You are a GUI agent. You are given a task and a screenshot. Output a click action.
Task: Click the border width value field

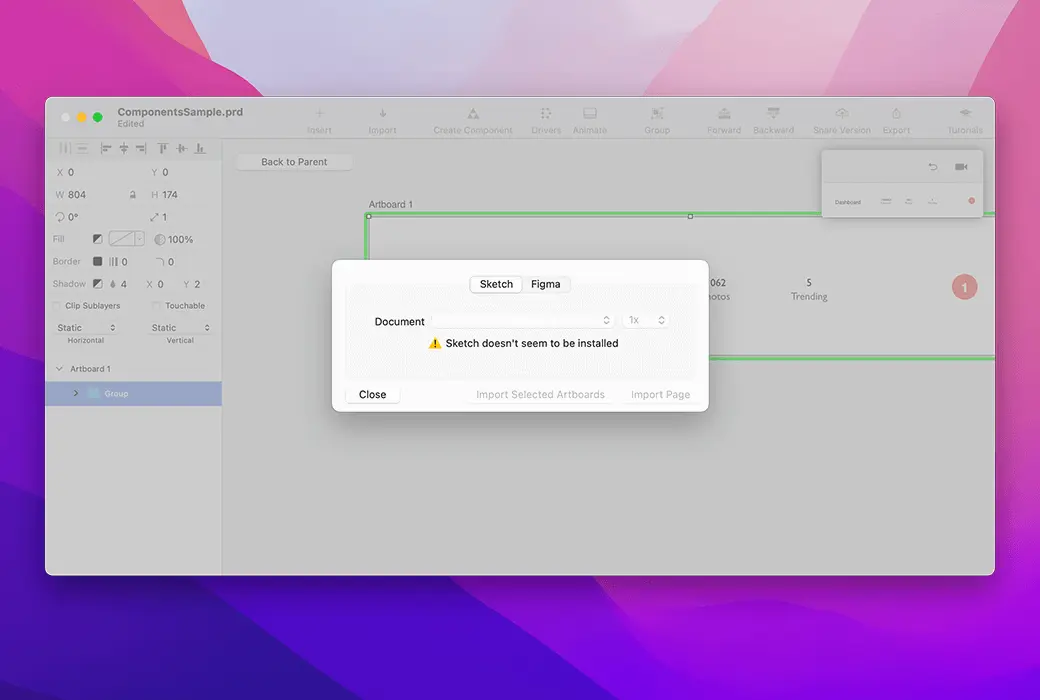point(125,262)
